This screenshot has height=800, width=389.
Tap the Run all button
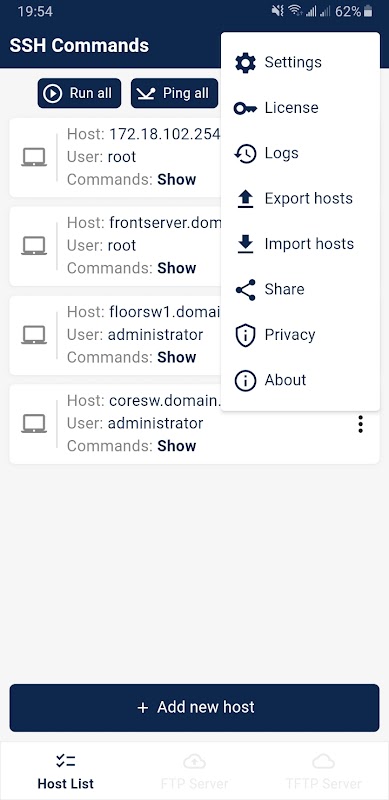point(79,93)
